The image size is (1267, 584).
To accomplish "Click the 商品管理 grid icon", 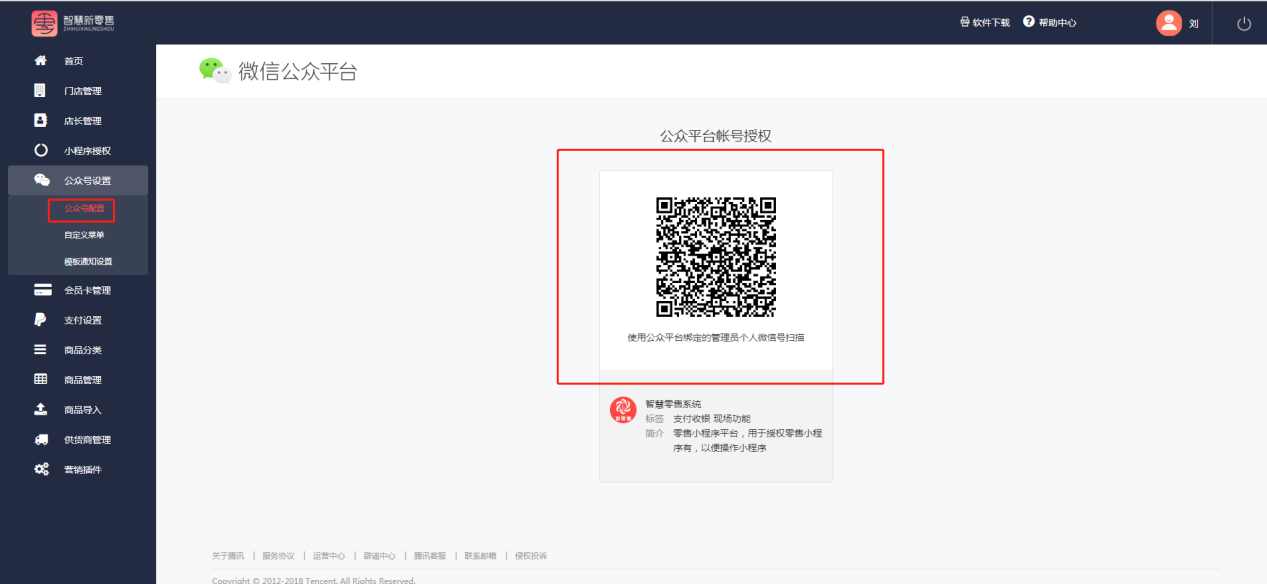I will (x=41, y=379).
